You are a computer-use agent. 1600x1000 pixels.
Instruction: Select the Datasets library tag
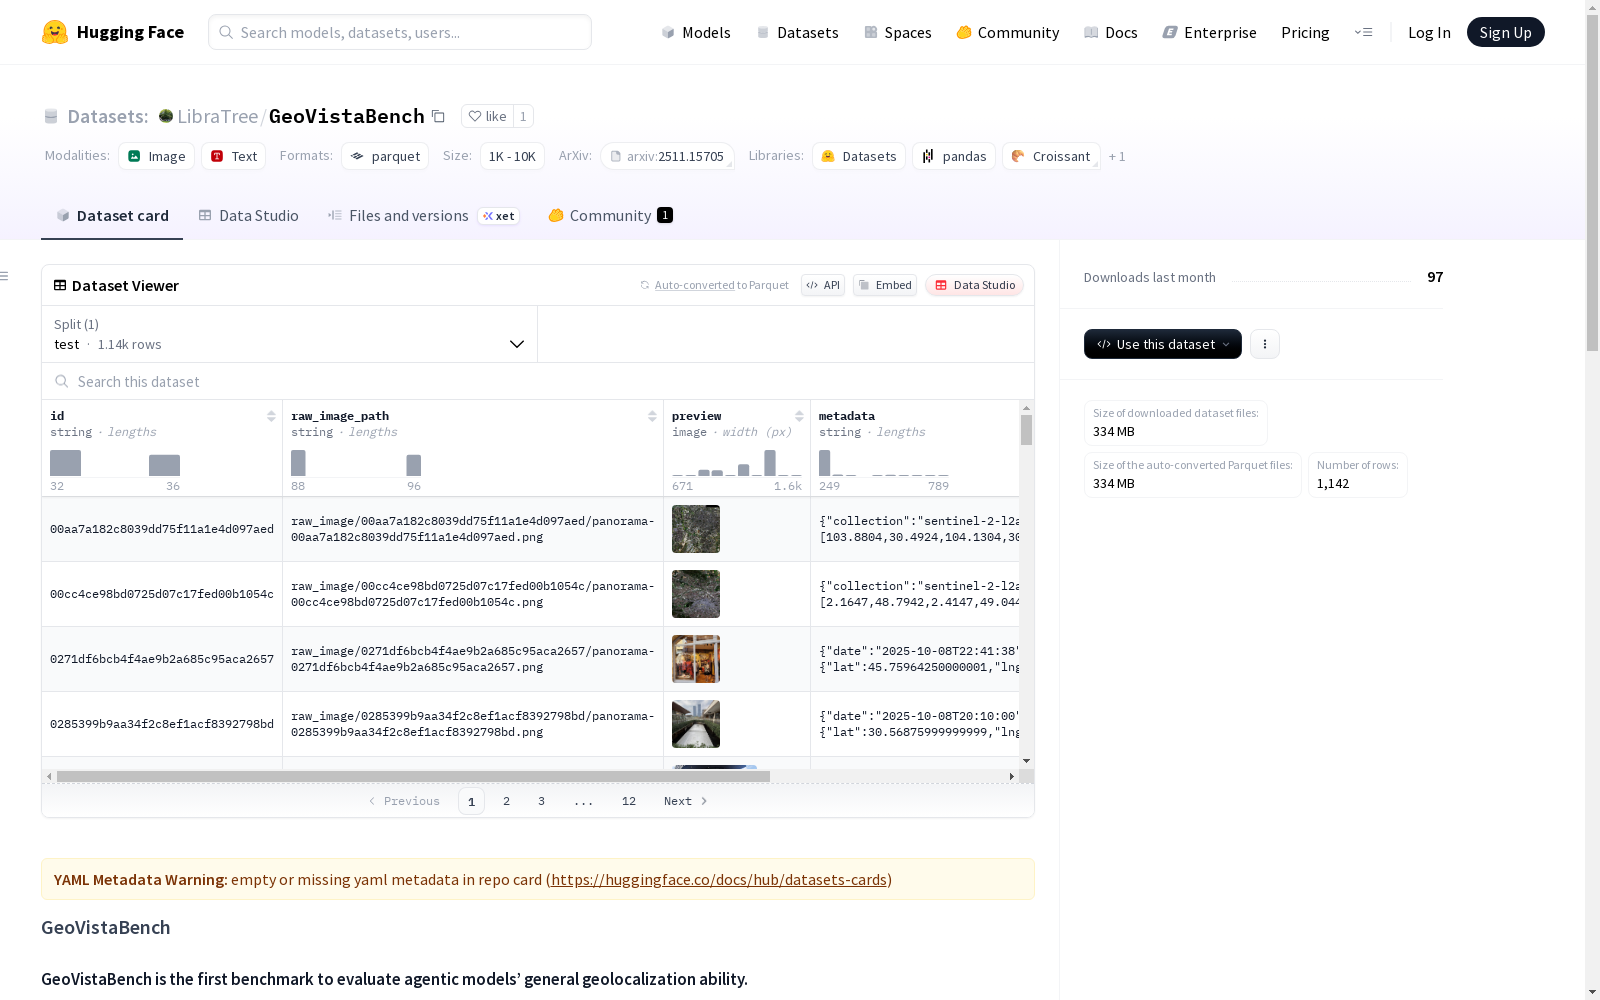[x=859, y=156]
